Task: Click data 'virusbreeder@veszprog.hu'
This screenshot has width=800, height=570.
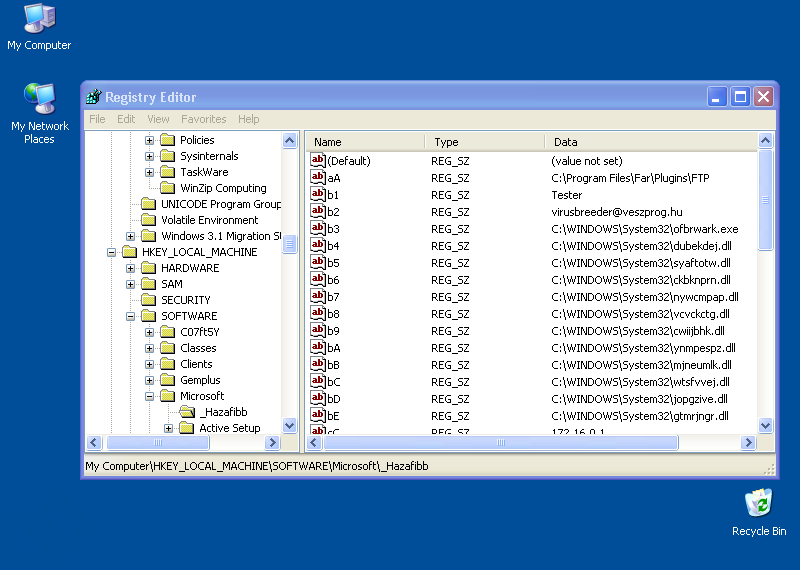Action: [x=616, y=212]
